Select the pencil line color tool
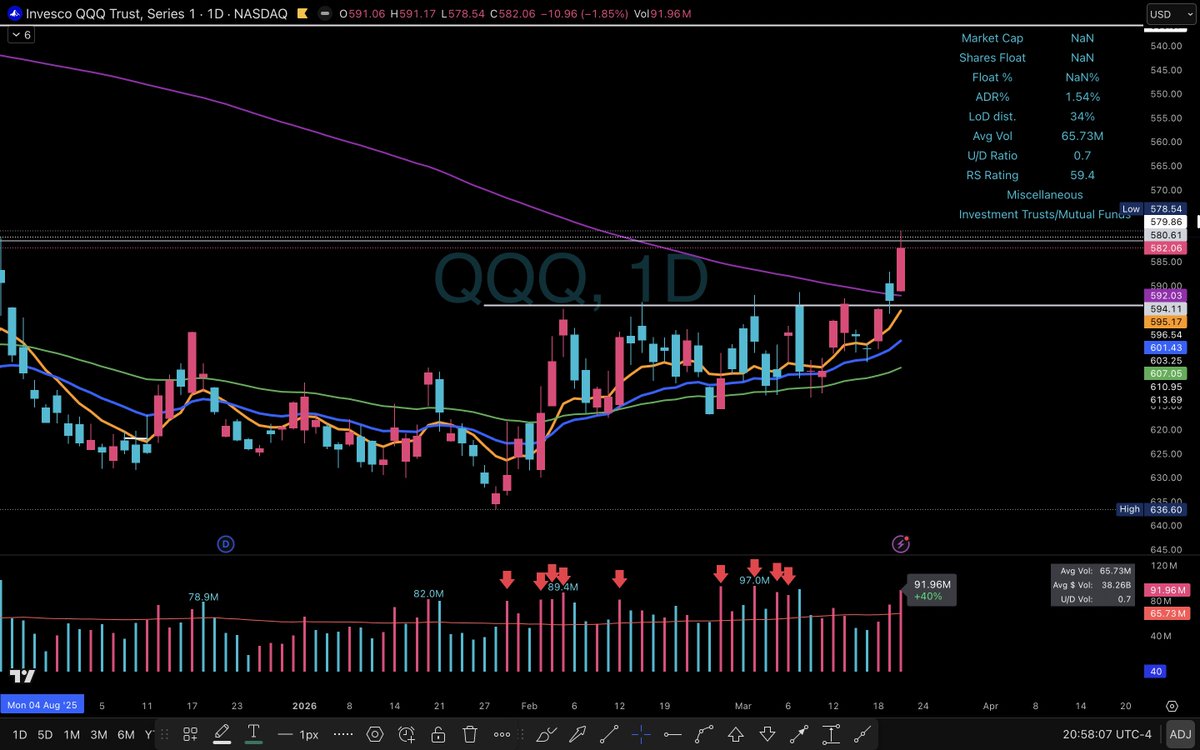 coord(221,733)
